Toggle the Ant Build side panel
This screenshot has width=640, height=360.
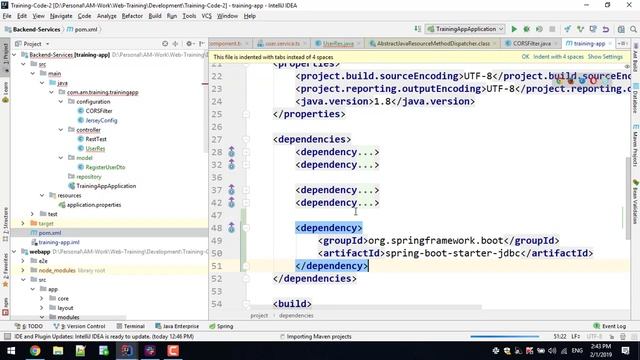click(x=636, y=57)
